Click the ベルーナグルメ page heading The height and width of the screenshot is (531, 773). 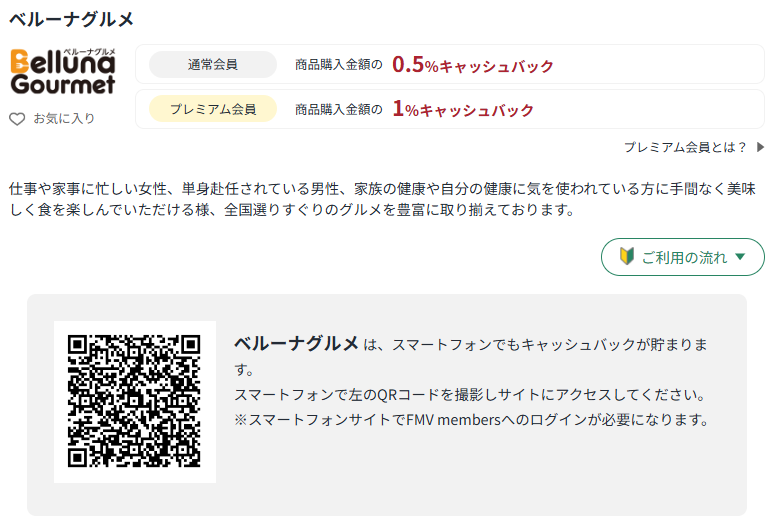pos(72,20)
